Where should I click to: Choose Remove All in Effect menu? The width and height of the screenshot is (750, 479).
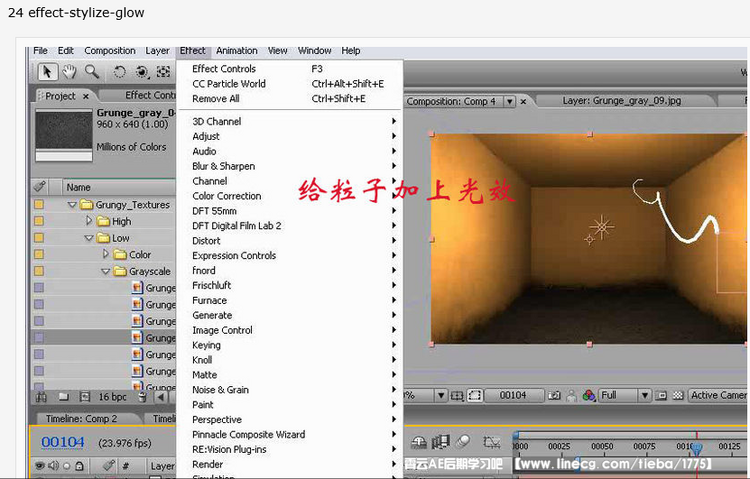pyautogui.click(x=289, y=99)
